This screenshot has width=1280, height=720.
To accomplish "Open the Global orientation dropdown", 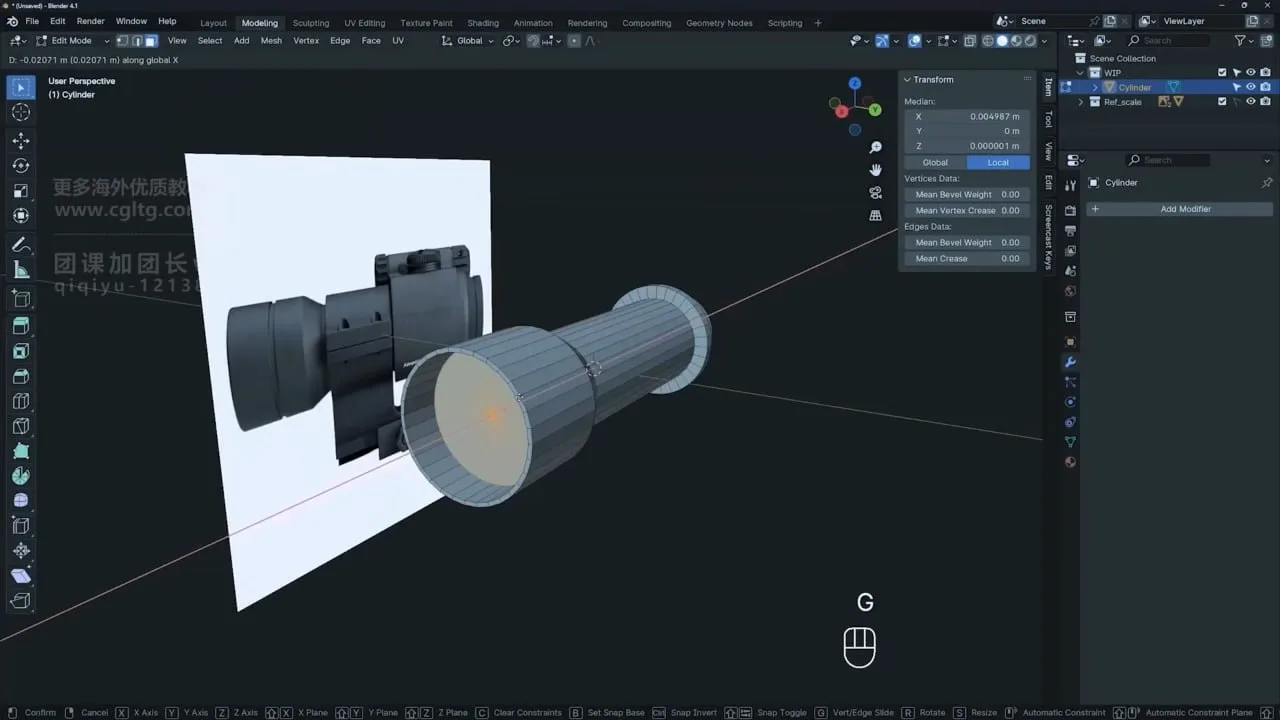I will tap(468, 41).
